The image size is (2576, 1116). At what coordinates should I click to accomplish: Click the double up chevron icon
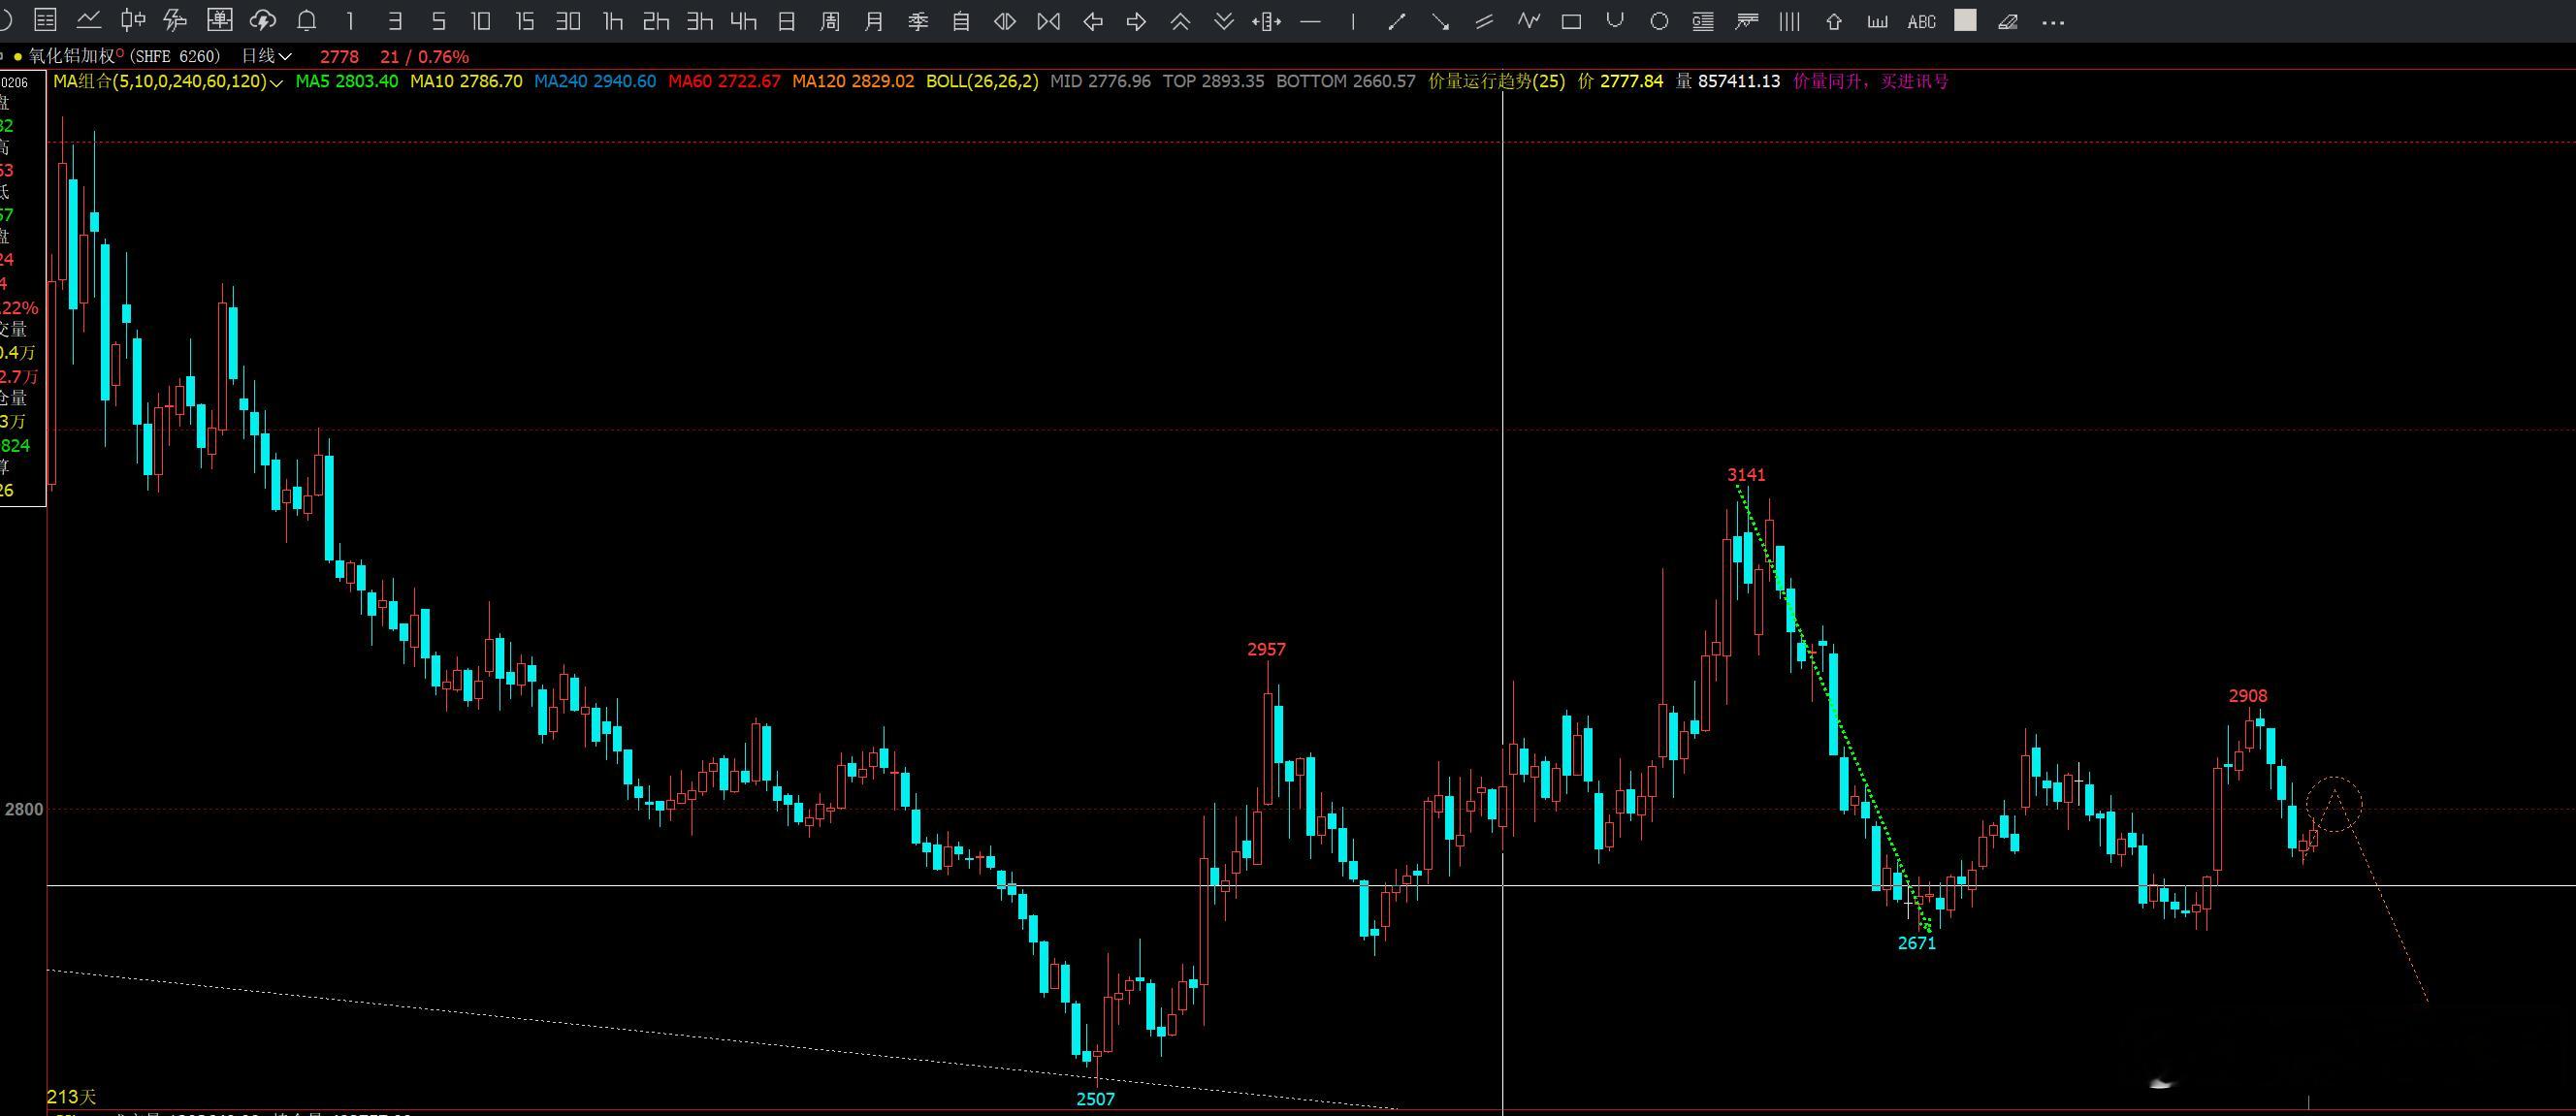point(1180,21)
